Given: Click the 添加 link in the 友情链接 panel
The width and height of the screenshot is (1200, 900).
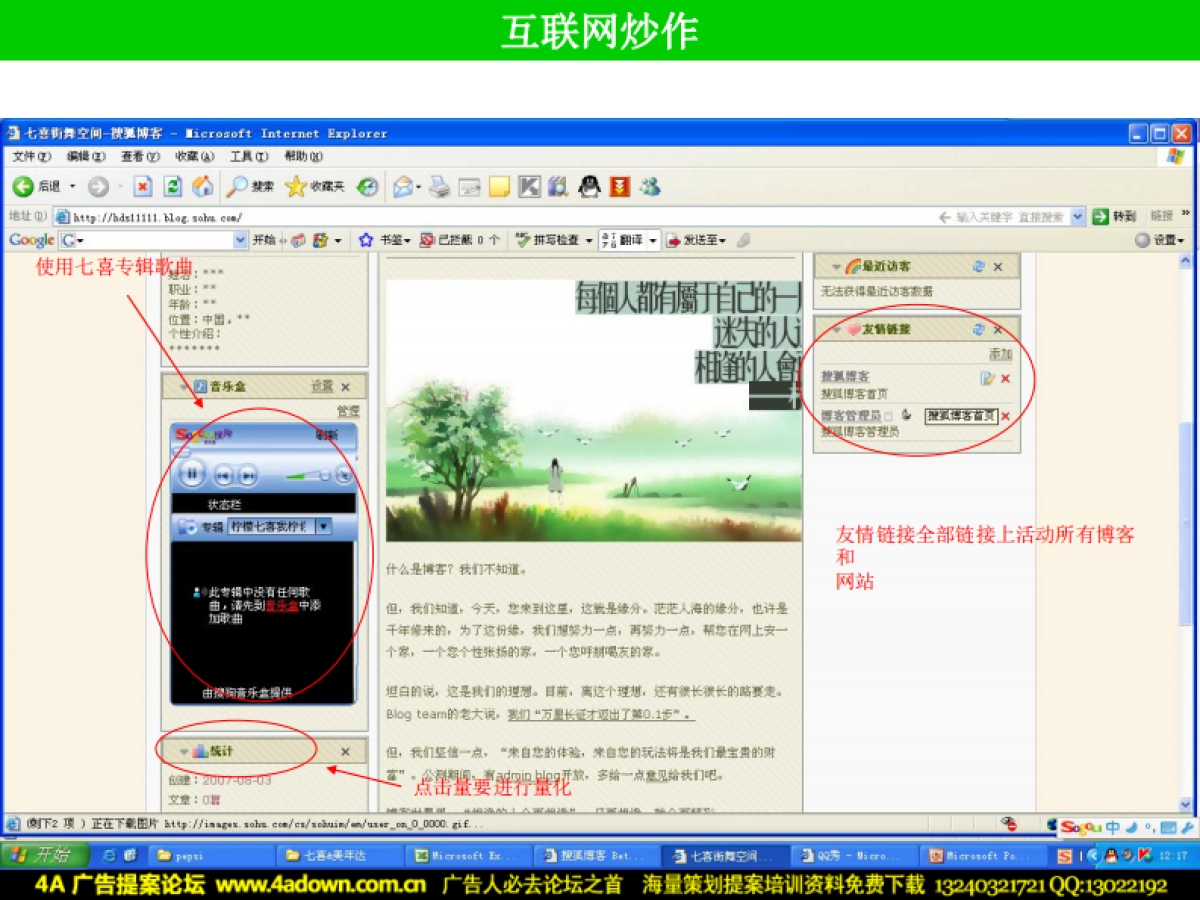Looking at the screenshot, I should (1001, 354).
